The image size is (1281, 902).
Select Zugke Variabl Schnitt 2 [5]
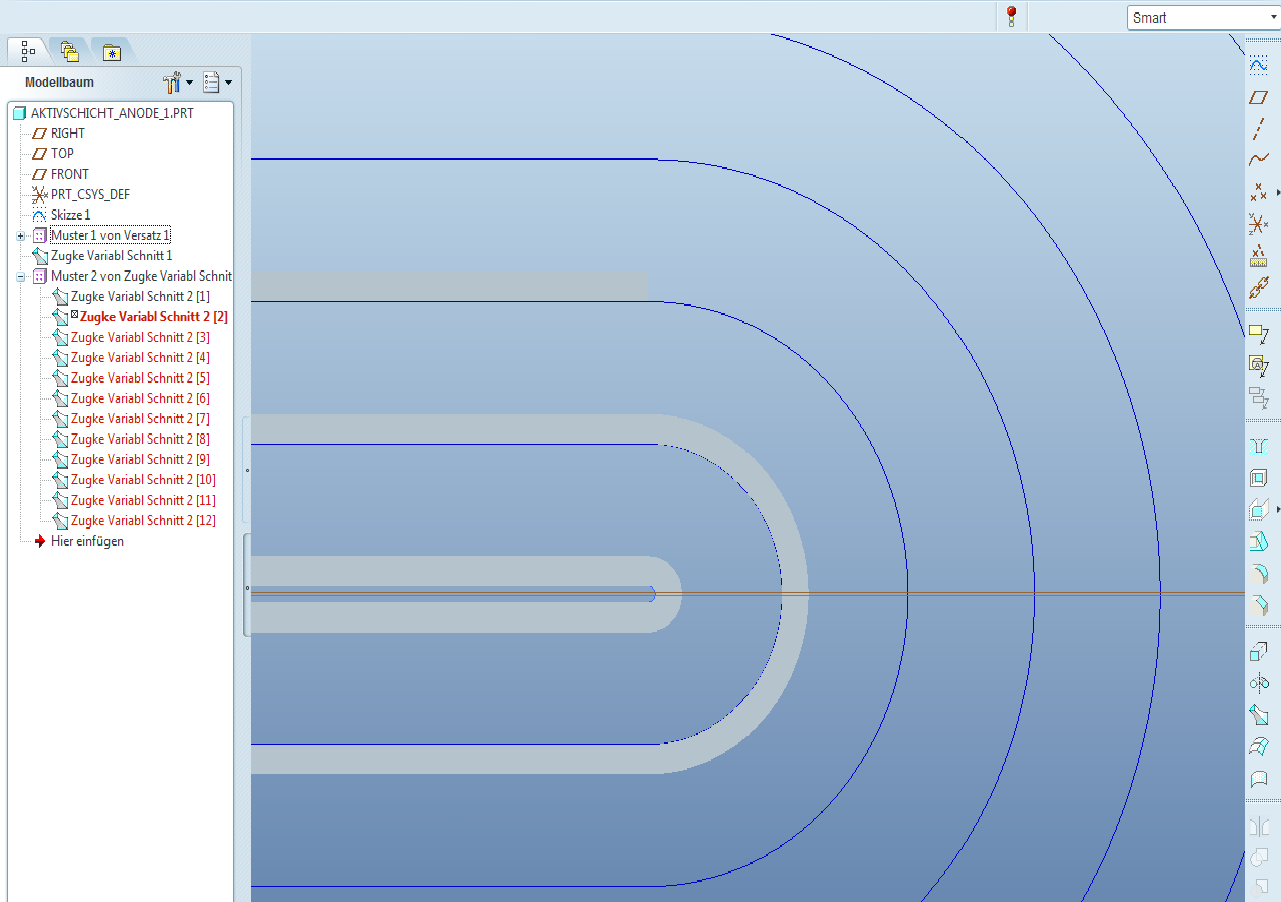pos(140,378)
